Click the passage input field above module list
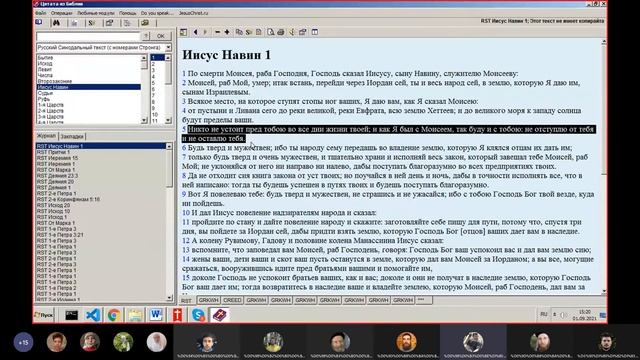 (88, 36)
